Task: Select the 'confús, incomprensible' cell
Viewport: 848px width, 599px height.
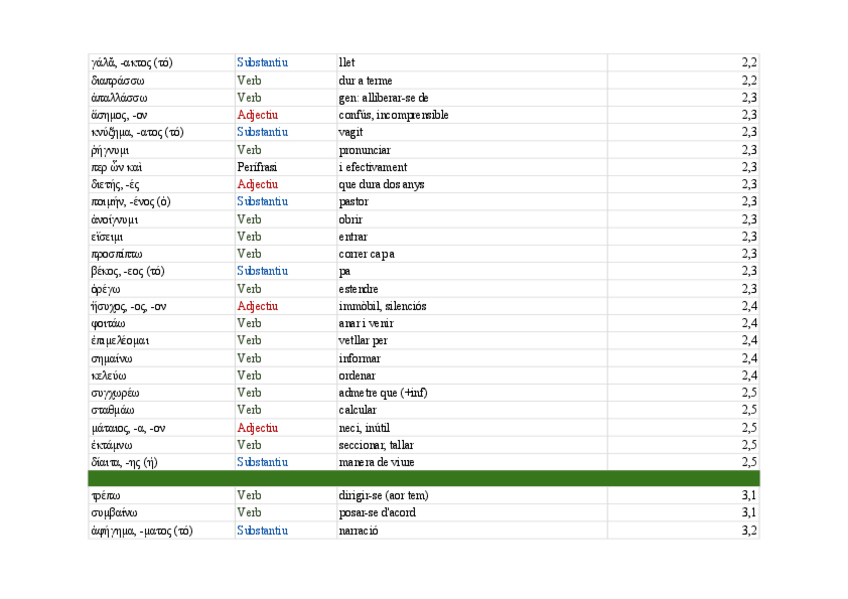Action: [393, 115]
